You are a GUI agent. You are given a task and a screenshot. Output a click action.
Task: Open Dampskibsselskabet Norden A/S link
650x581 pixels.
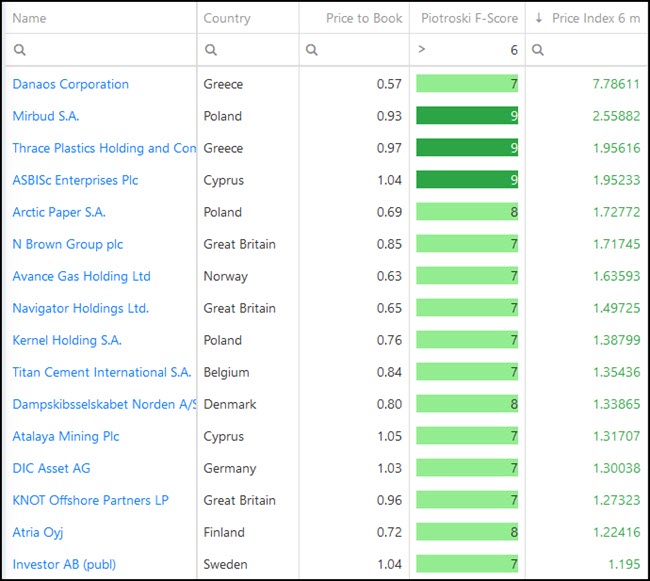[104, 404]
